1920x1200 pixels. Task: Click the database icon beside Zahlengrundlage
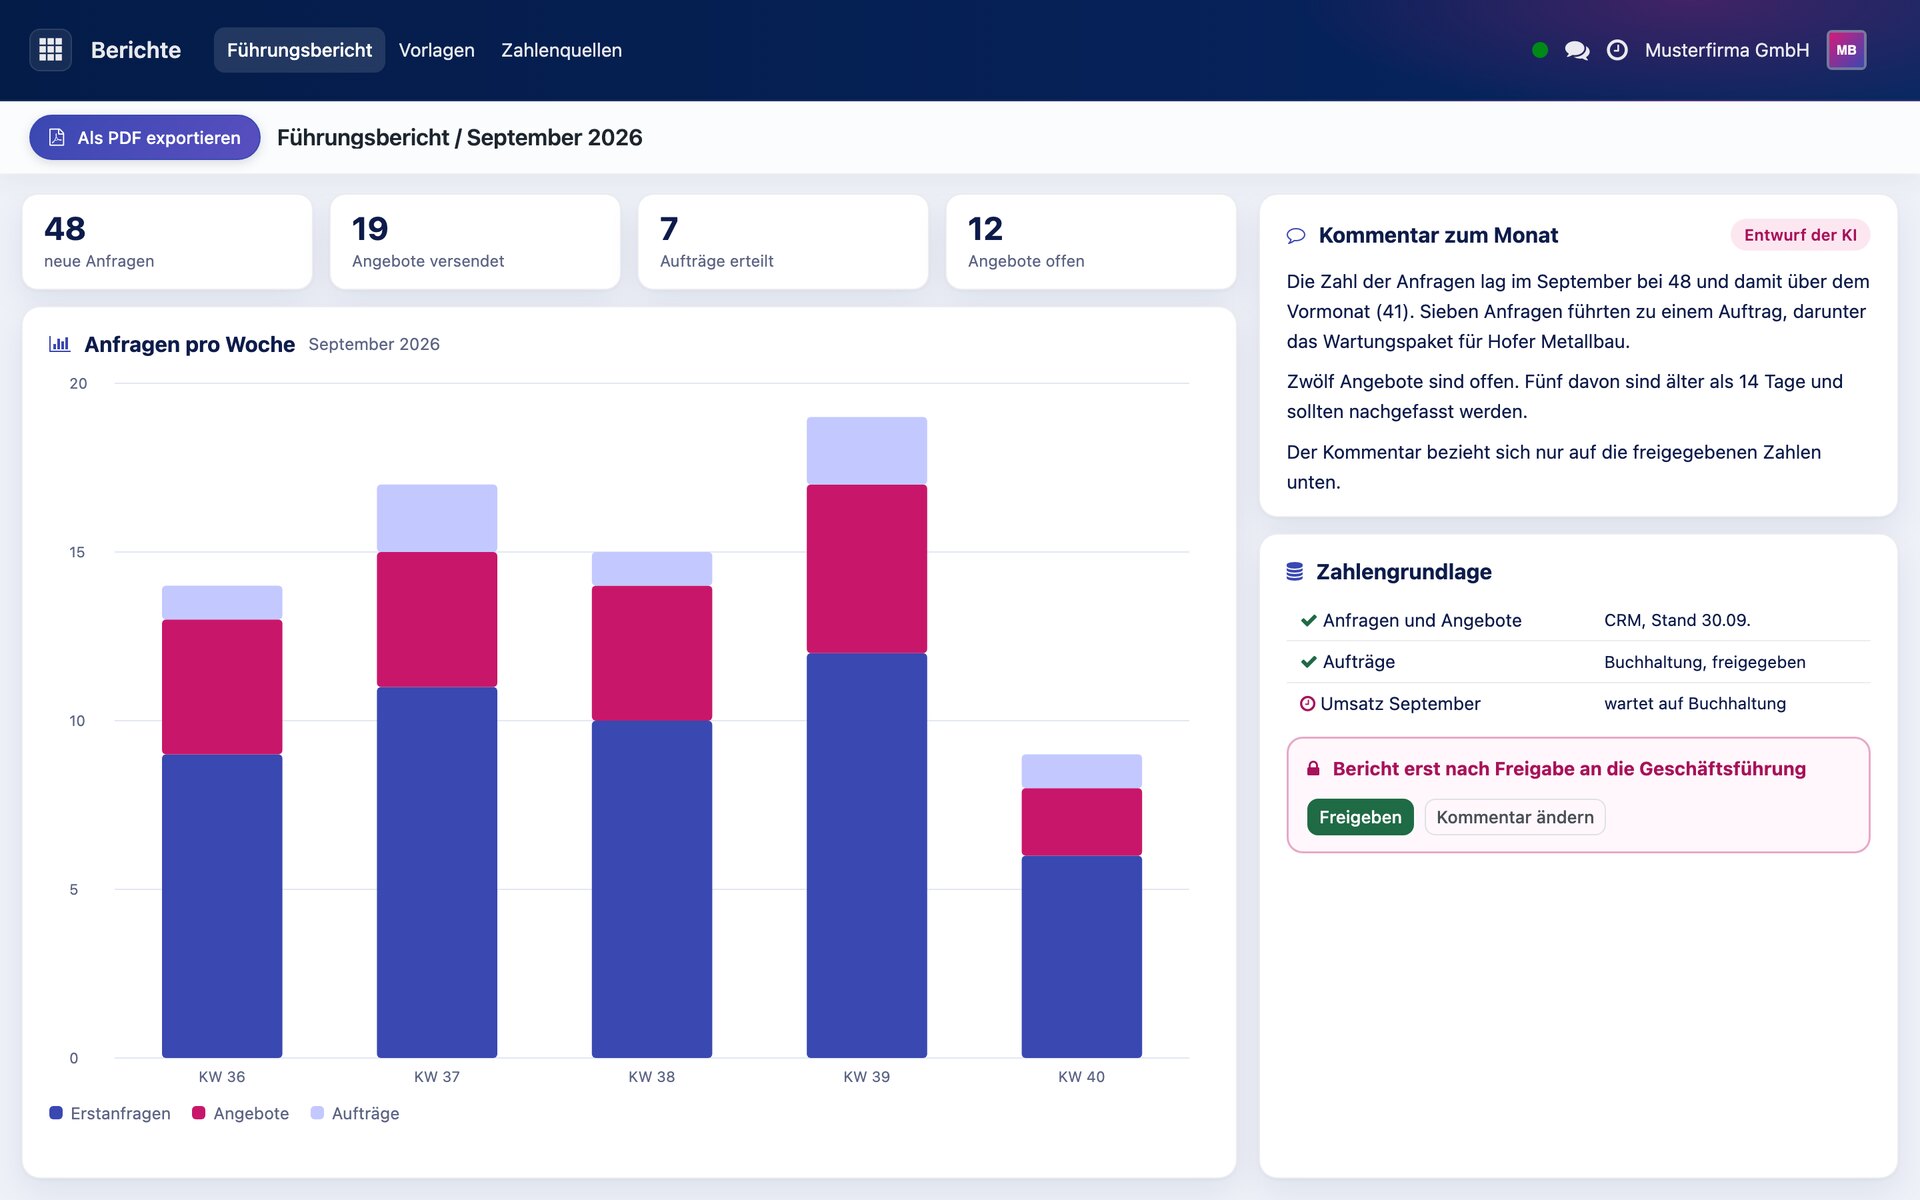1295,571
